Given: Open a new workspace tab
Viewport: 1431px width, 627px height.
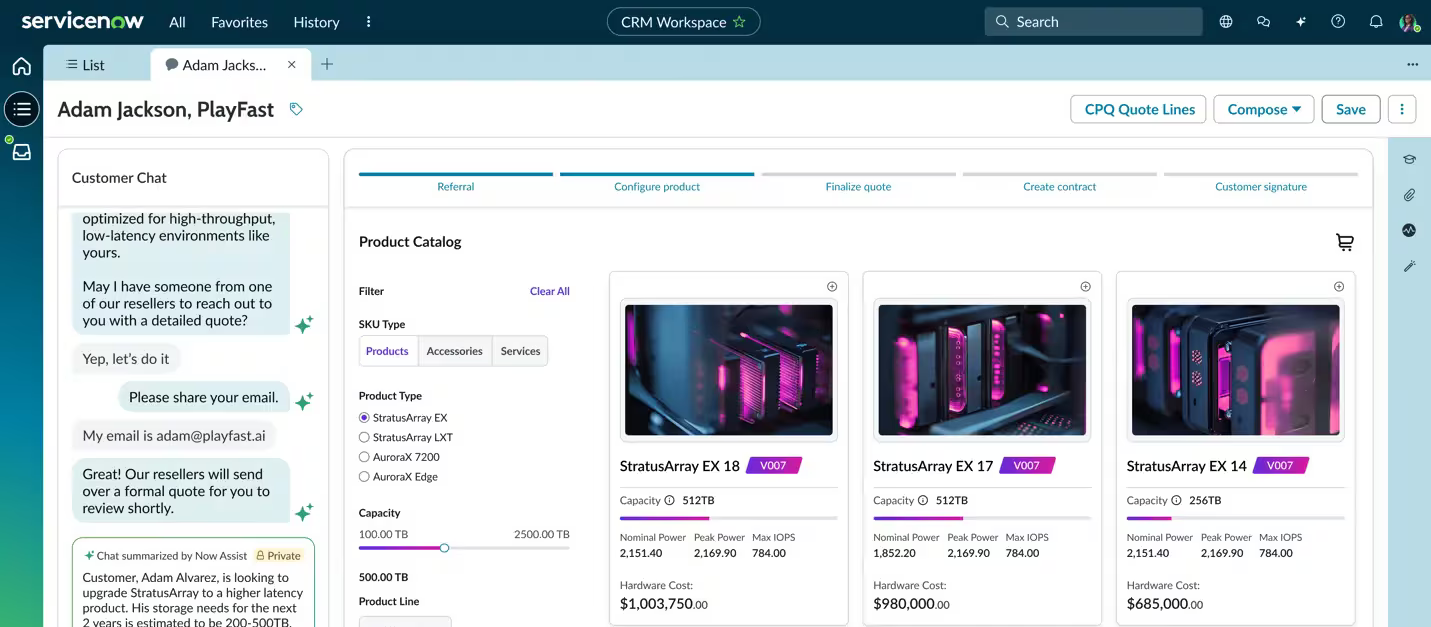Looking at the screenshot, I should (327, 65).
